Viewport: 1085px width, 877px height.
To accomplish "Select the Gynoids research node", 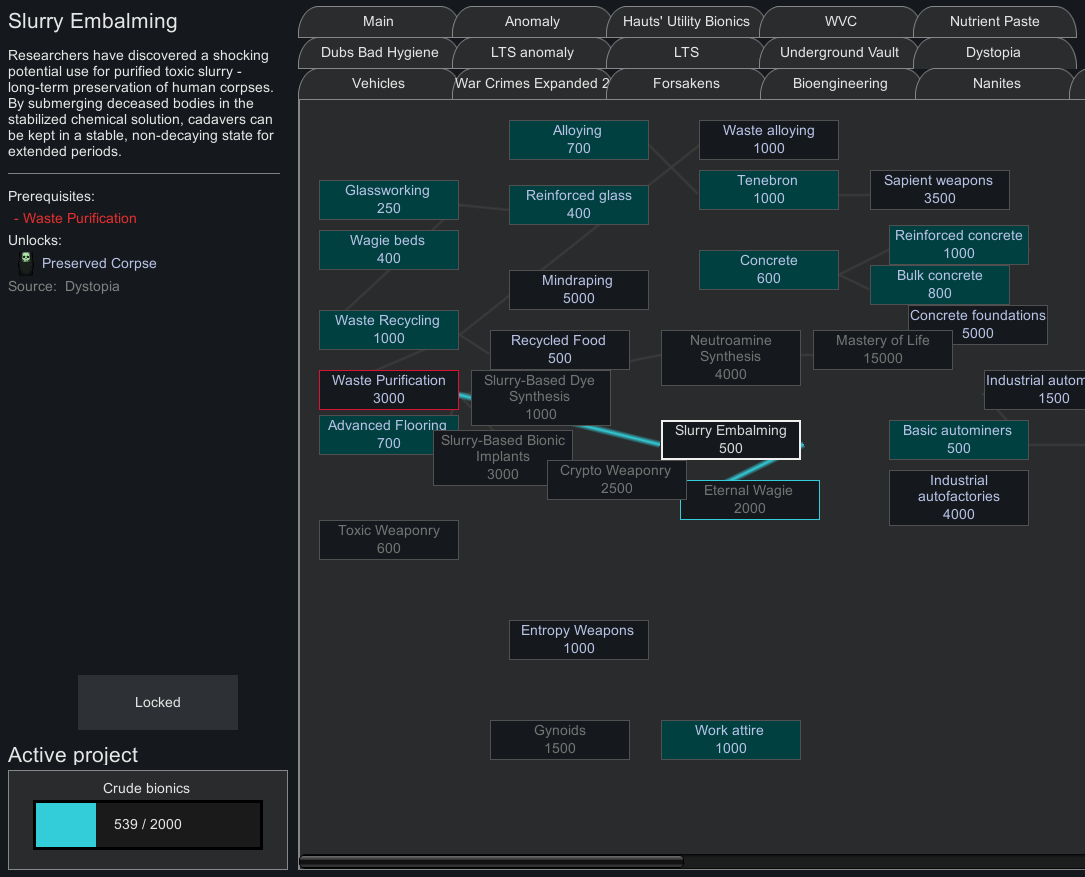I will click(x=559, y=739).
